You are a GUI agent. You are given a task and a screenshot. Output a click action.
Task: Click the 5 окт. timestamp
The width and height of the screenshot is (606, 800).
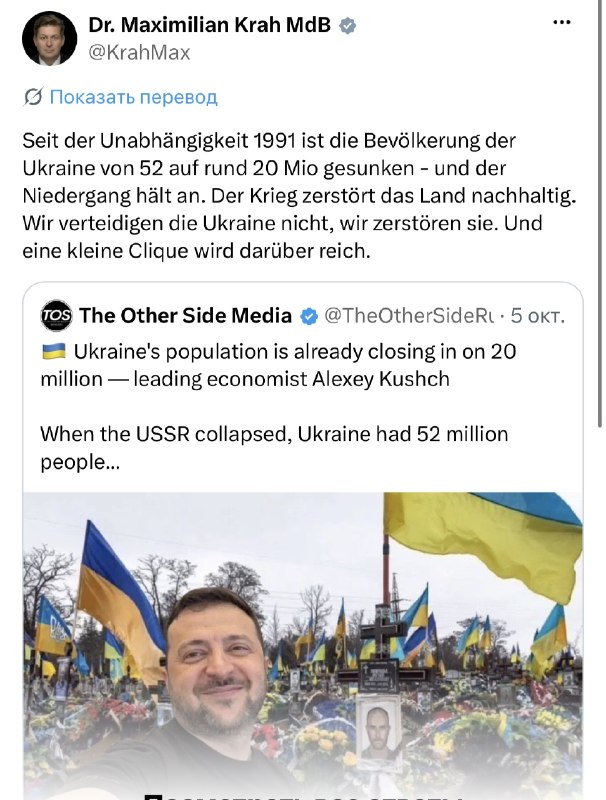tap(538, 316)
